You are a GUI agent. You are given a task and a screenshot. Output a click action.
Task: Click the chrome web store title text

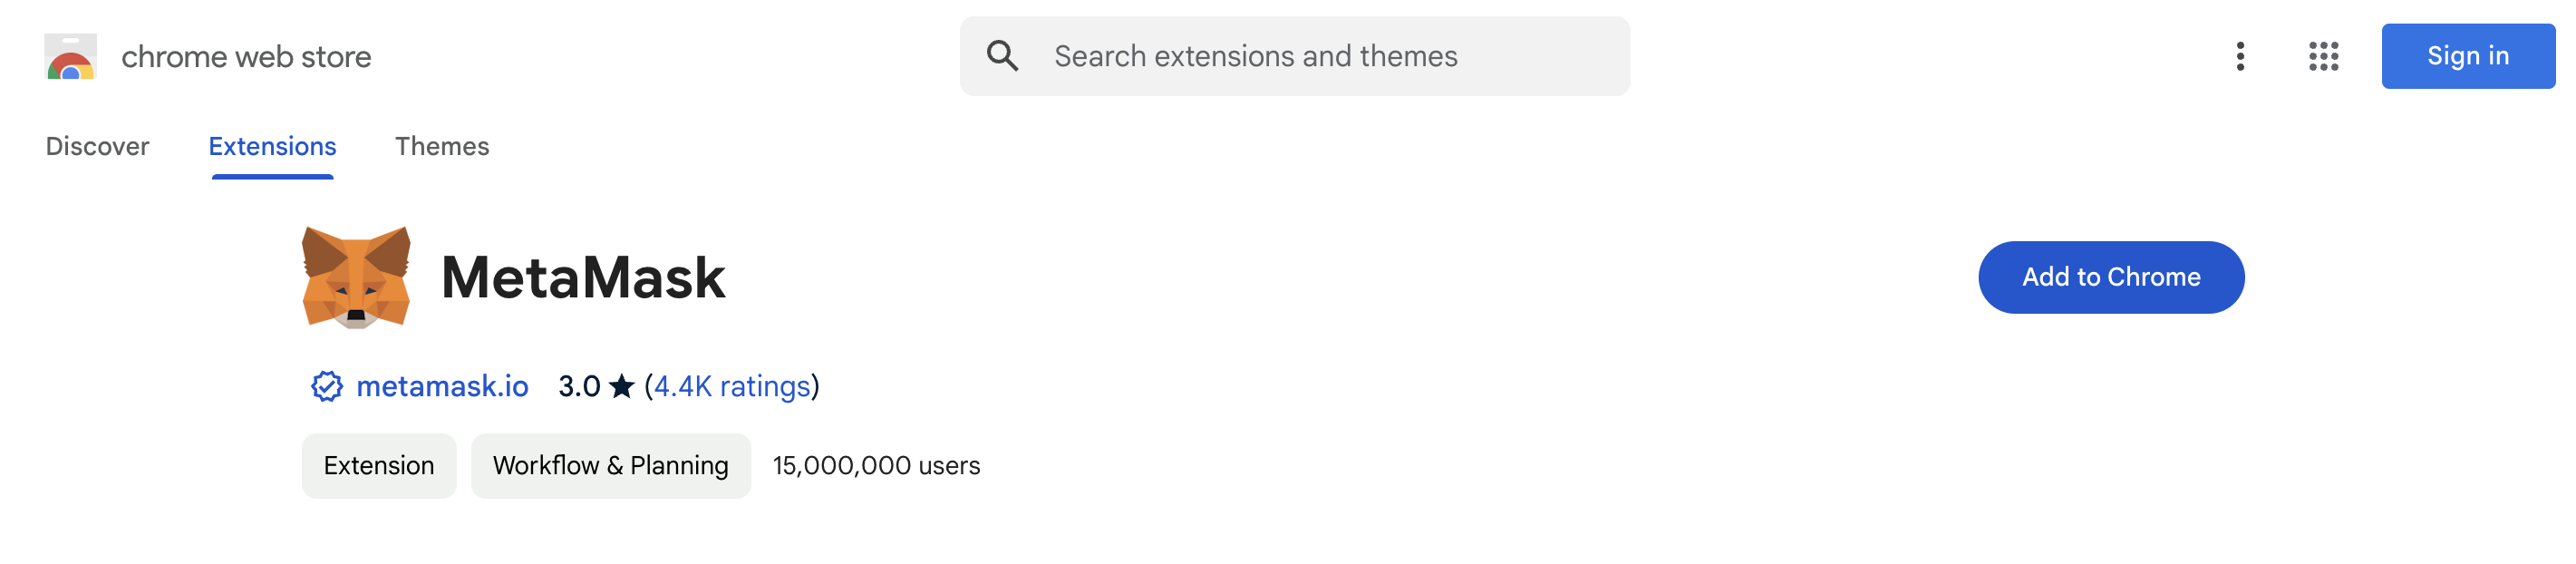246,57
